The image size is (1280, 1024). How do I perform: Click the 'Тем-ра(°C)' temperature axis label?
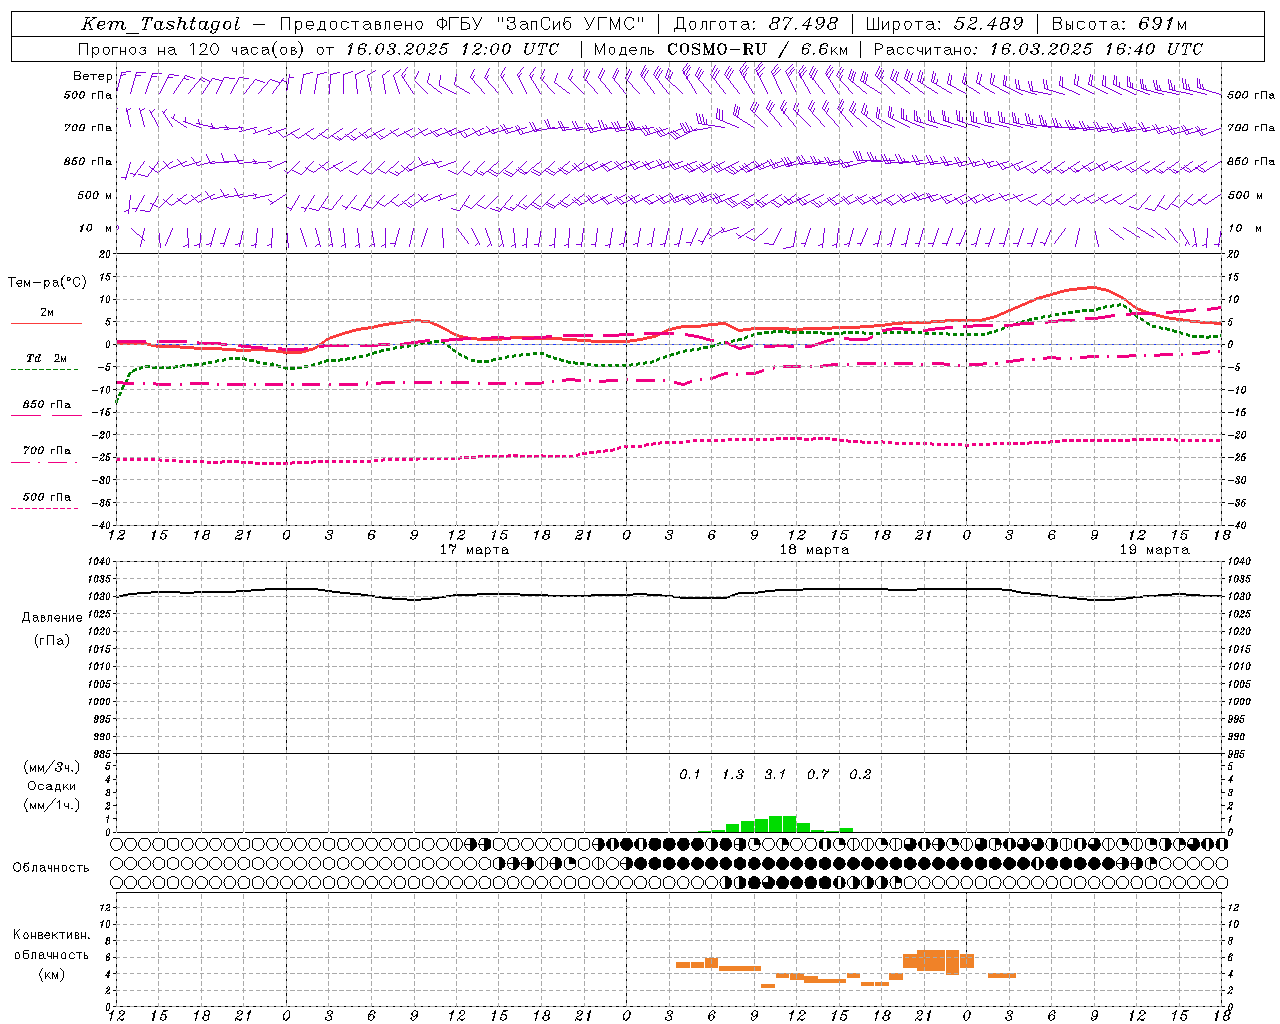pos(47,283)
